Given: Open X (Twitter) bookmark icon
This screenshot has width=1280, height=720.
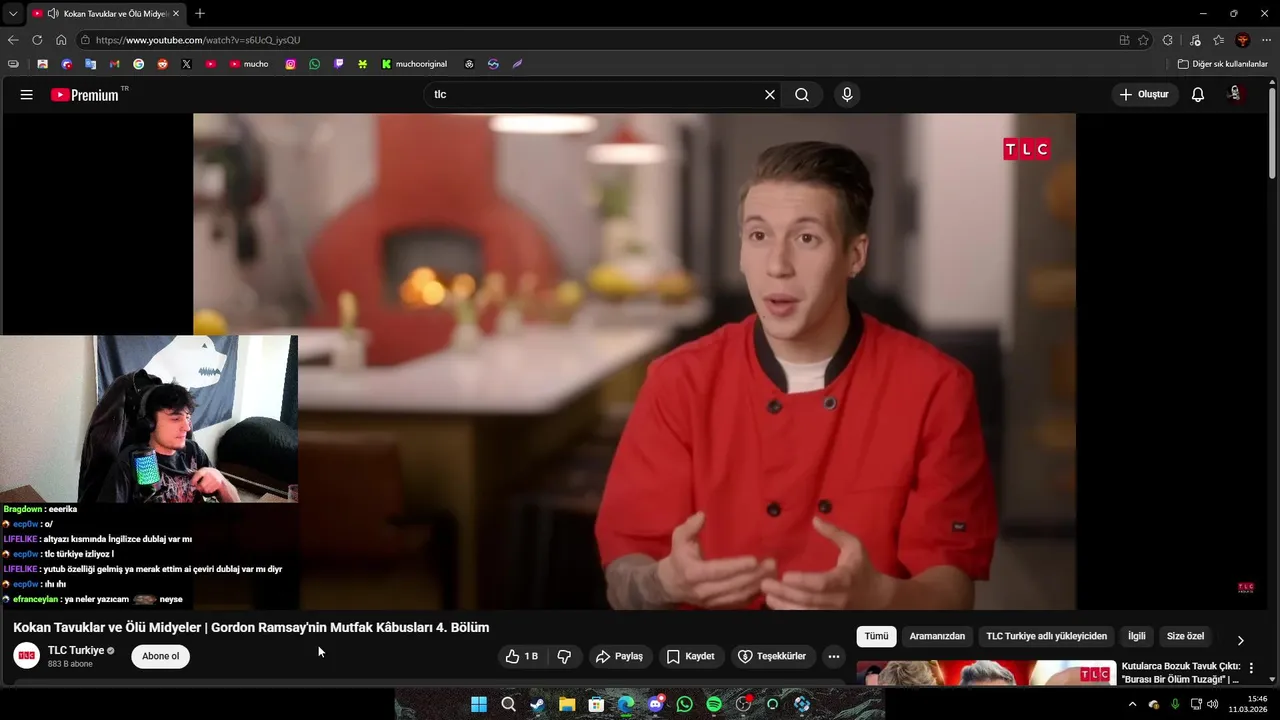Looking at the screenshot, I should click(x=186, y=64).
